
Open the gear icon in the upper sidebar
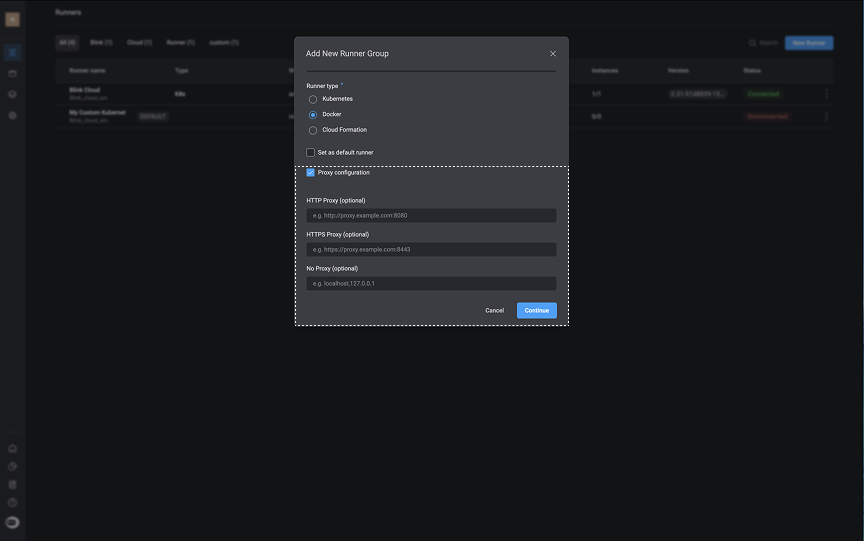[x=12, y=116]
